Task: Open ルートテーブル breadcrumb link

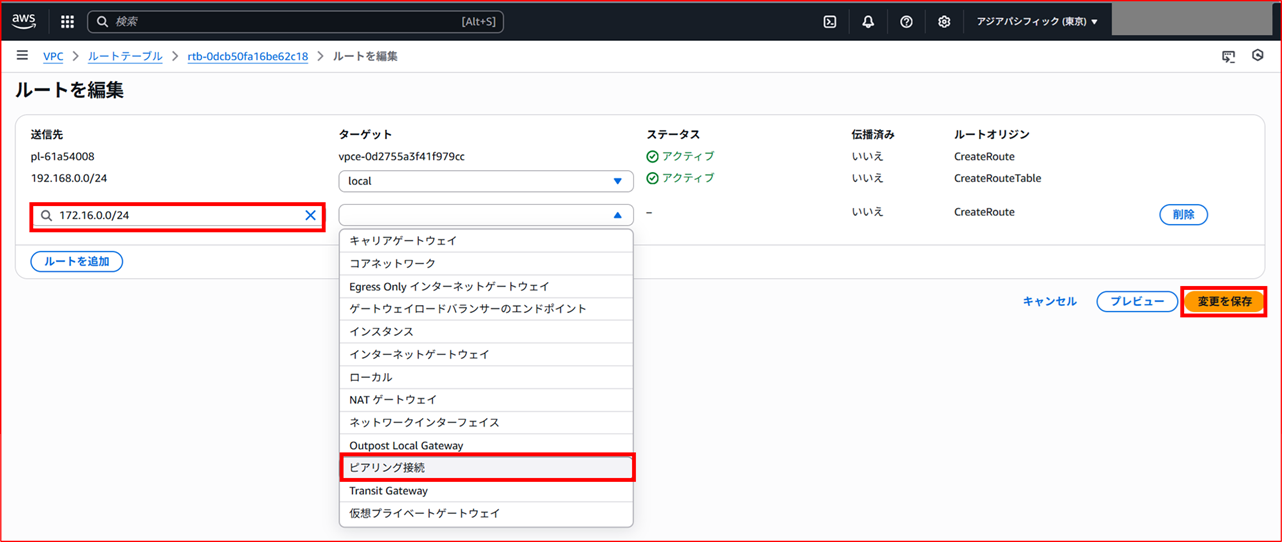Action: point(125,57)
